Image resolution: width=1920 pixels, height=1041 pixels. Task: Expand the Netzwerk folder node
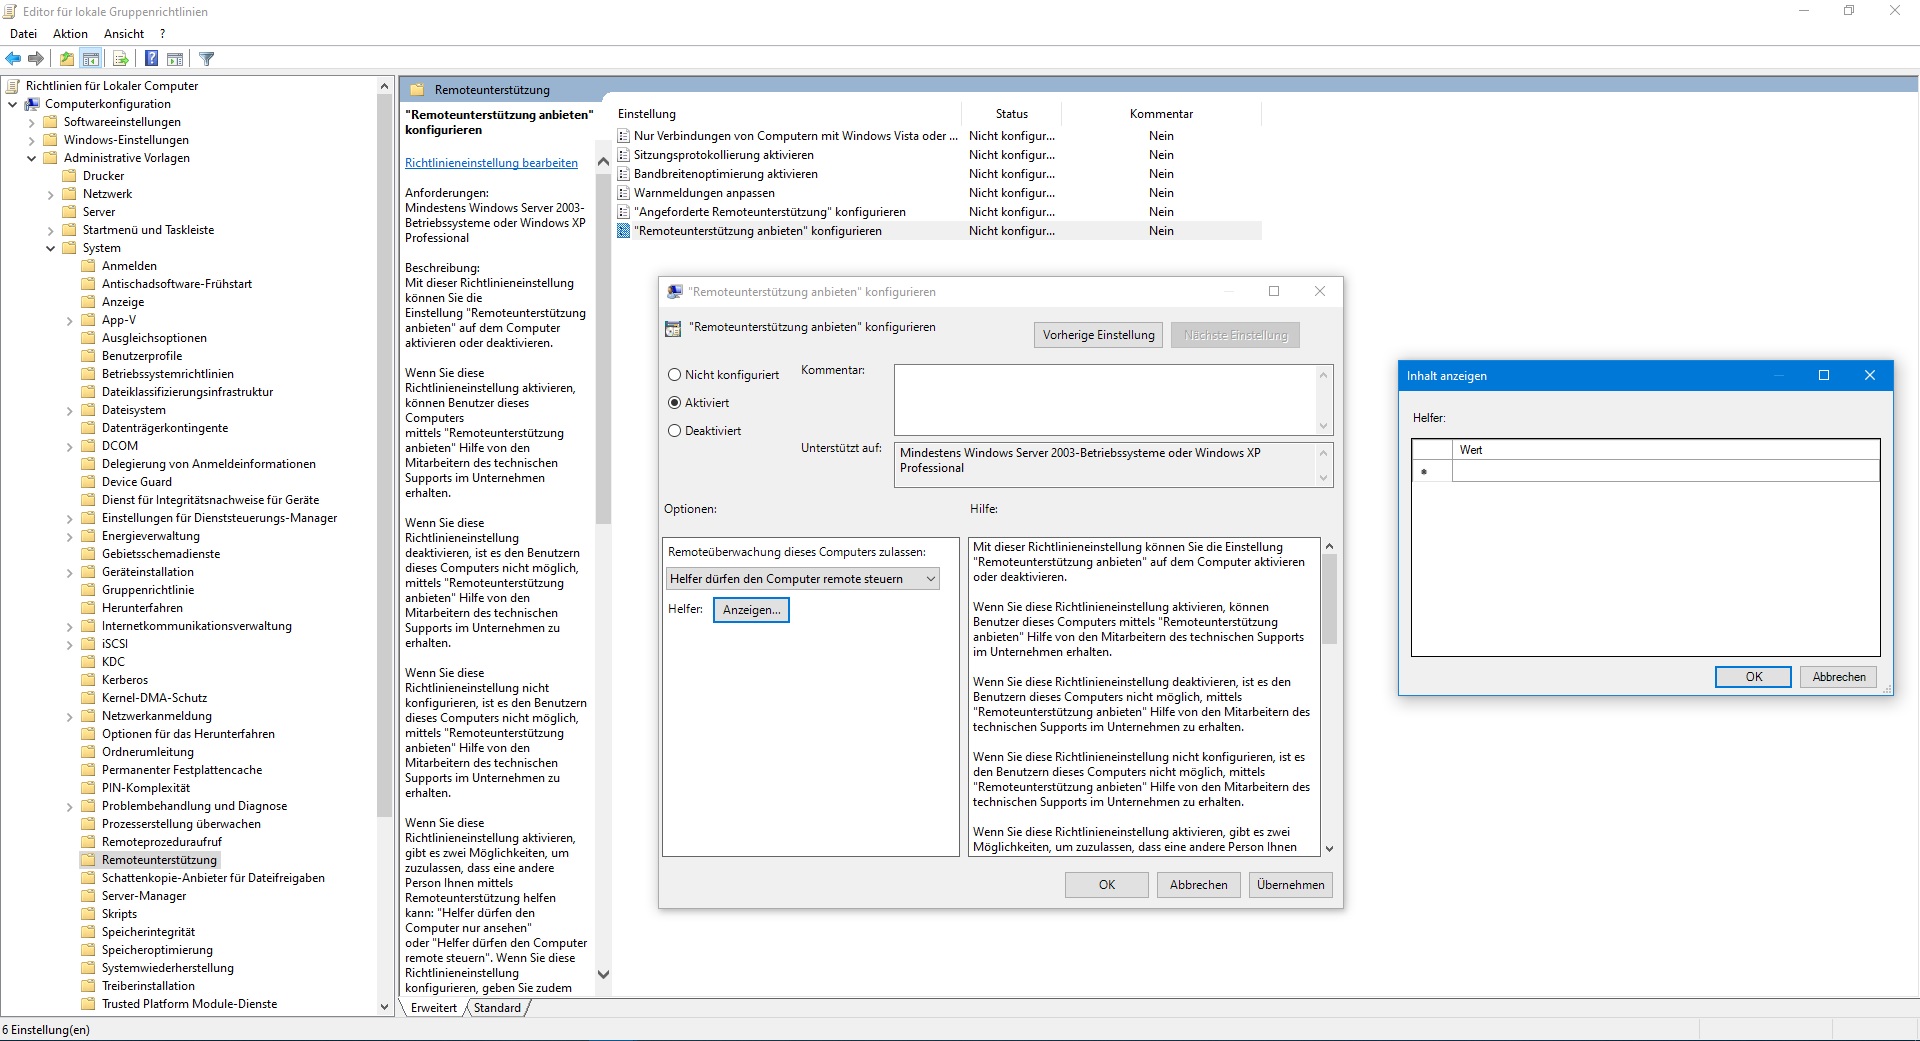[50, 194]
